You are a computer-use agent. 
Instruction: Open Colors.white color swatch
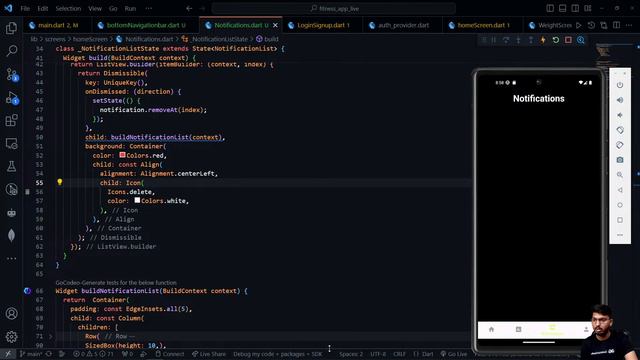(137, 200)
